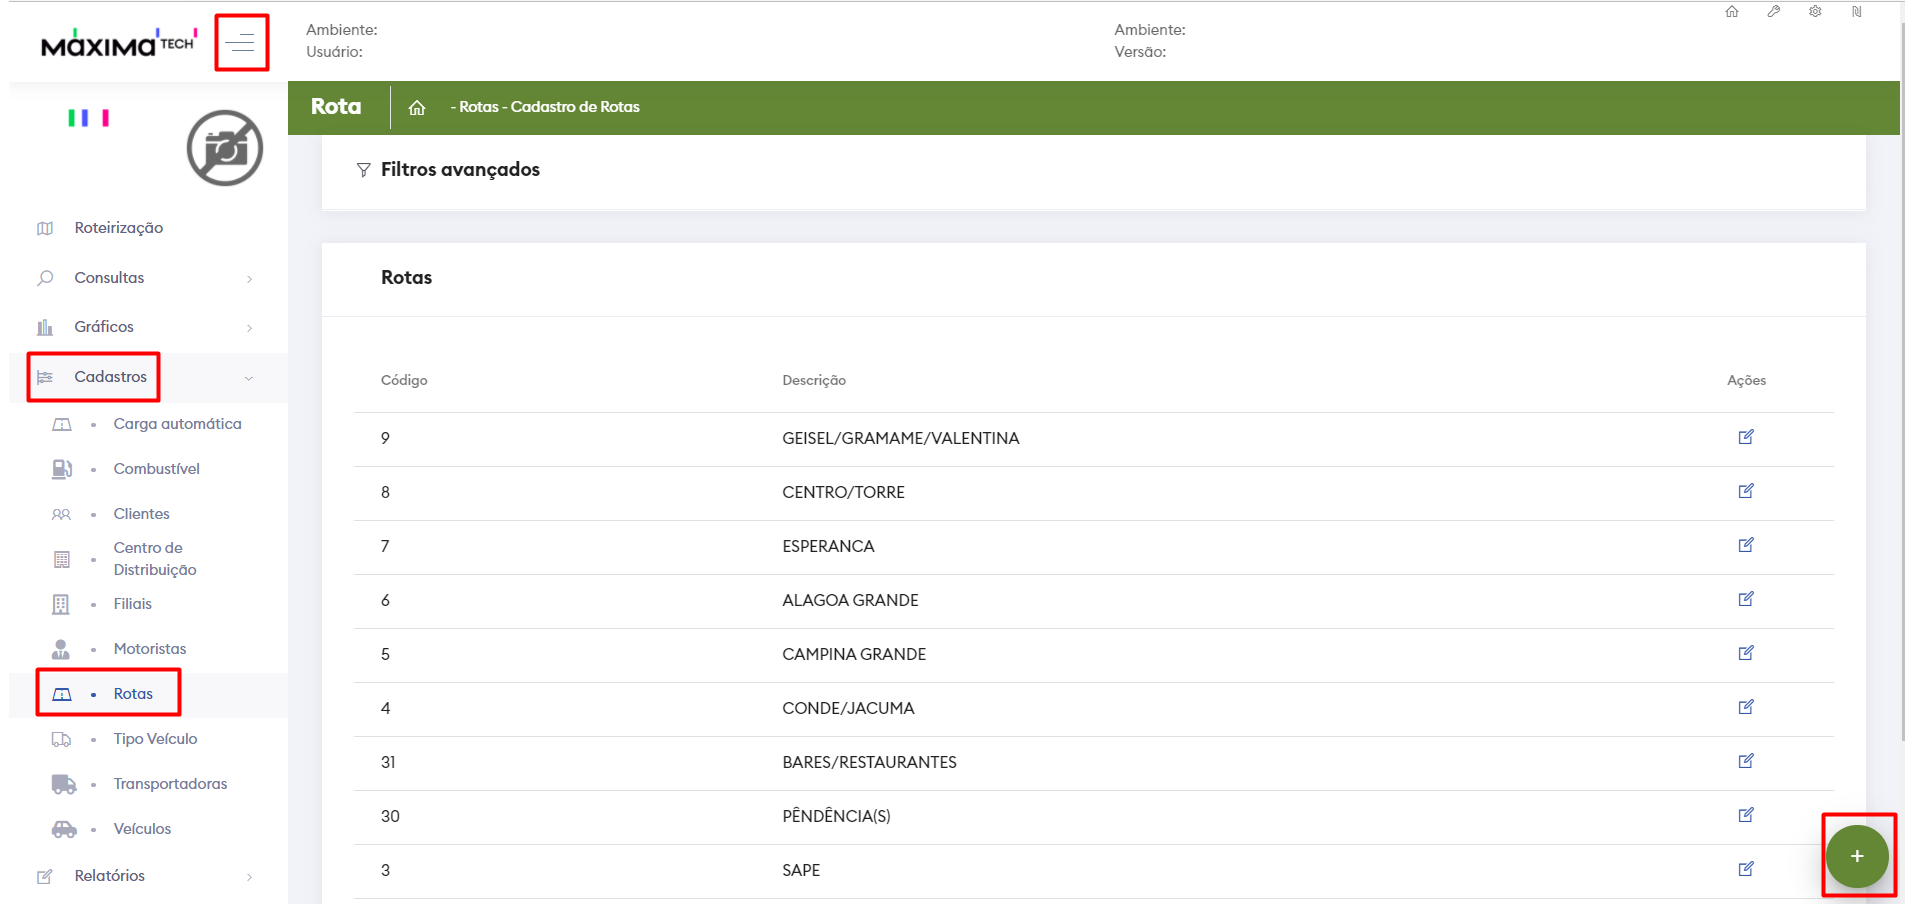
Task: Toggle the hamburger sidebar menu
Action: coord(241,43)
